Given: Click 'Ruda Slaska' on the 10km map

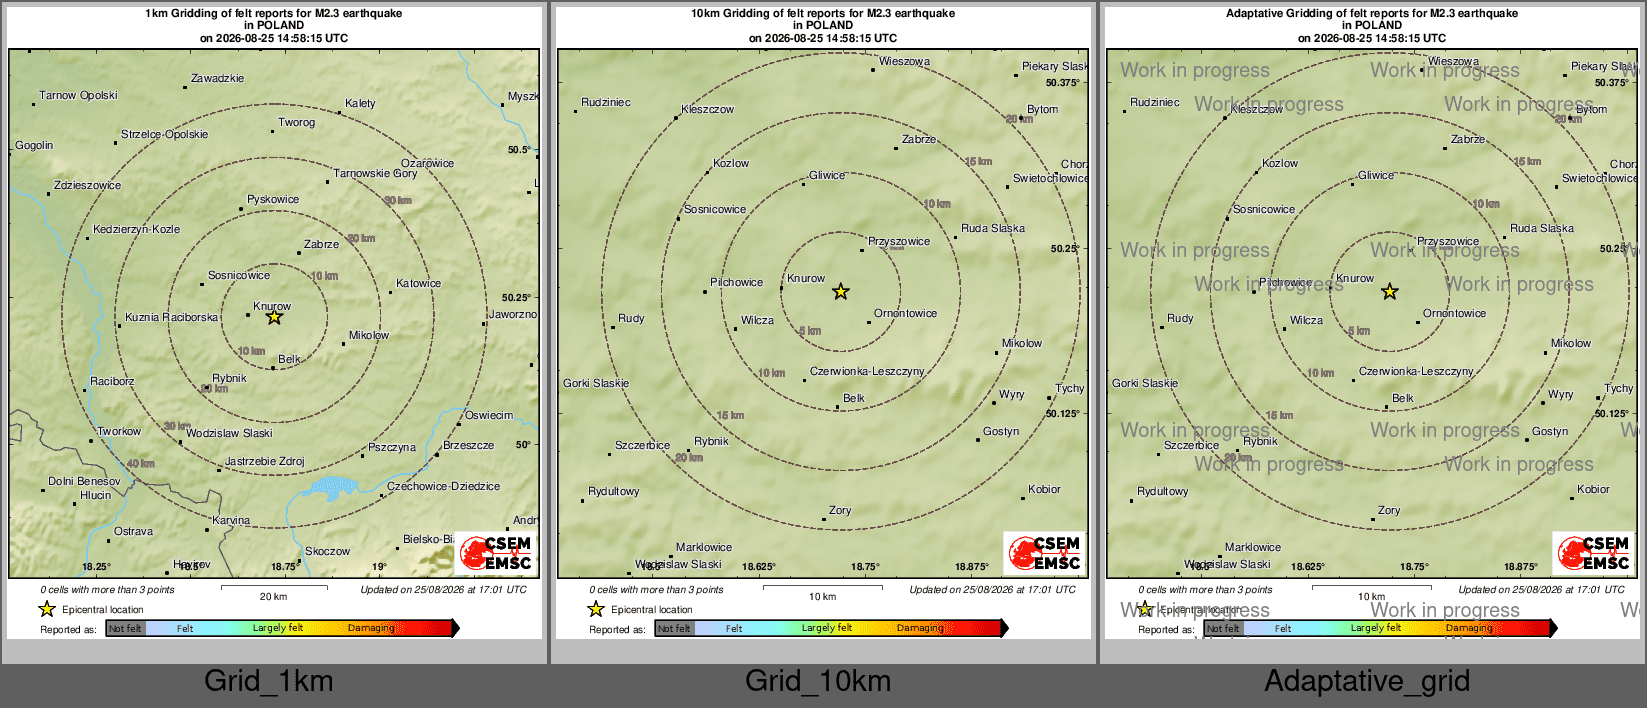Looking at the screenshot, I should point(993,228).
